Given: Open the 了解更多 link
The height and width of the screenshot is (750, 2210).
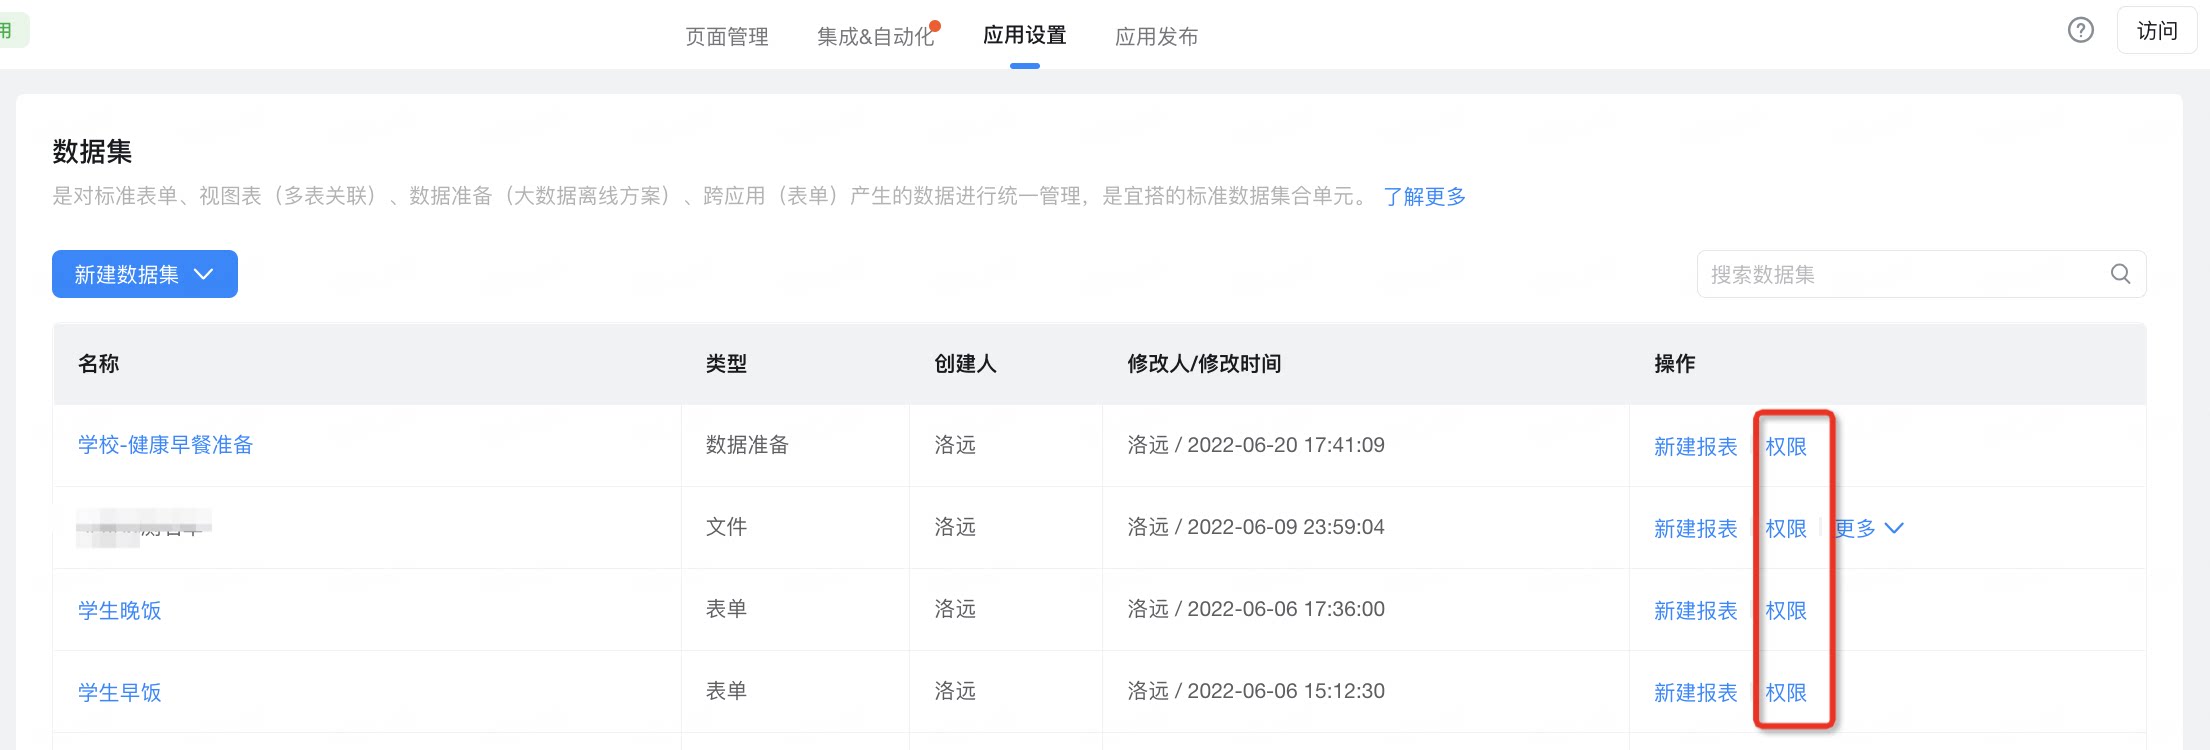Looking at the screenshot, I should 1425,197.
